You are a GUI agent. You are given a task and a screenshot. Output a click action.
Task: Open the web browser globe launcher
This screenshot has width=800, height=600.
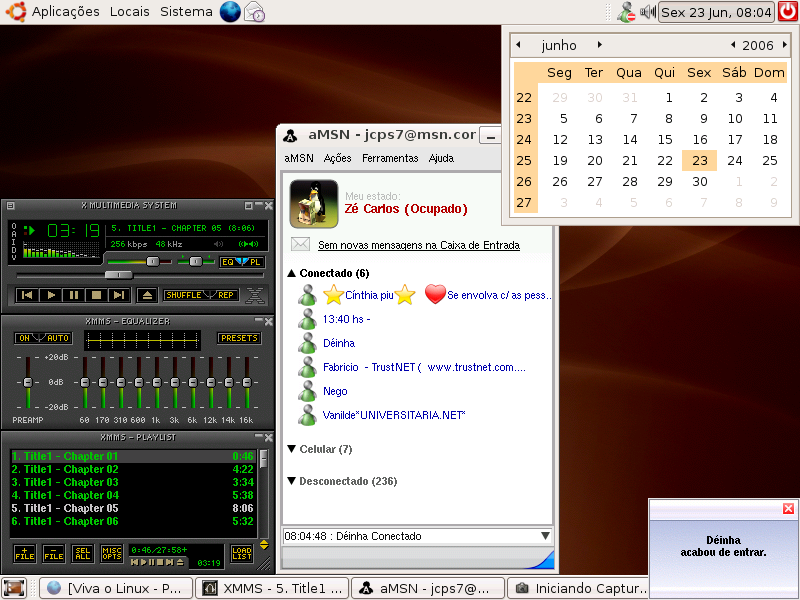230,11
